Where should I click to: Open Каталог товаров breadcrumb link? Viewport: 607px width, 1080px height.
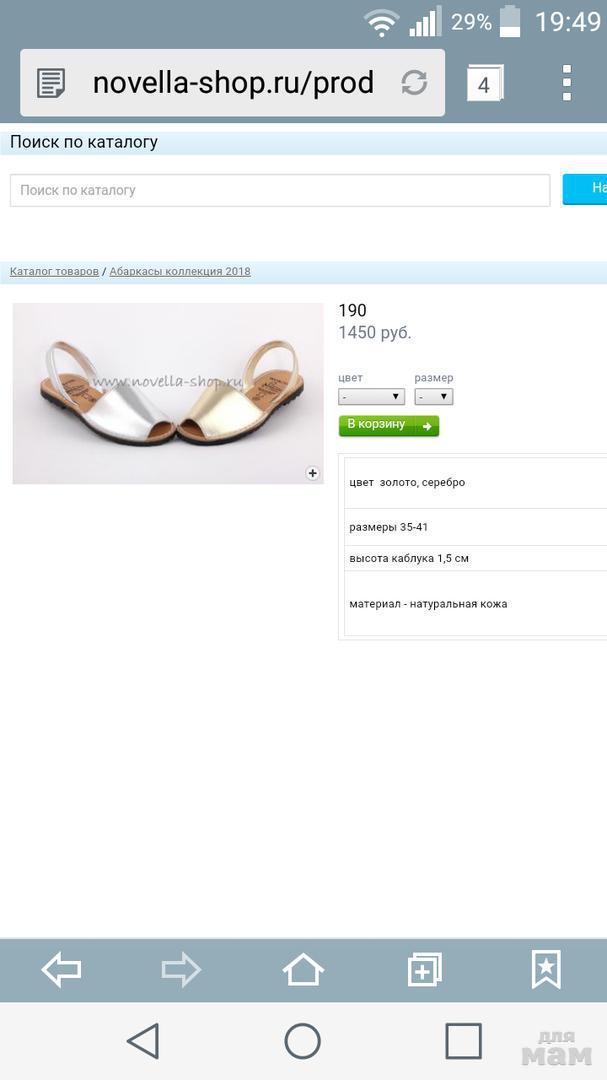point(54,271)
